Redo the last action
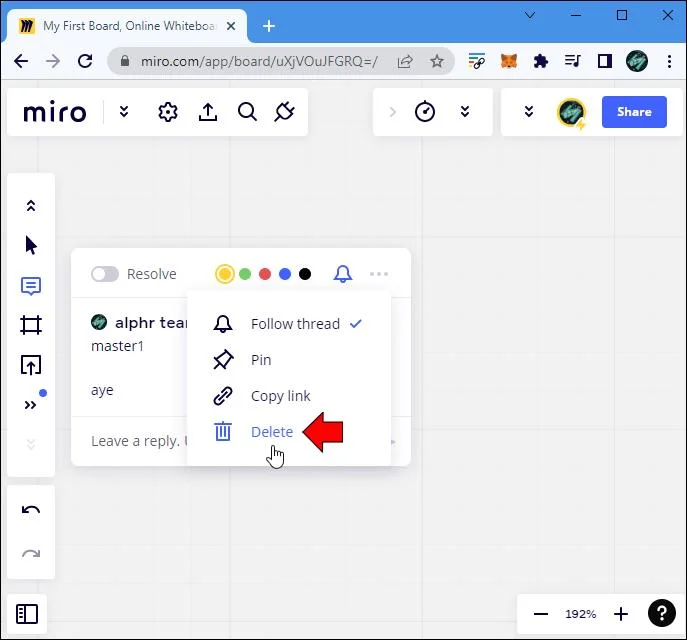Image resolution: width=687 pixels, height=640 pixels. point(31,554)
